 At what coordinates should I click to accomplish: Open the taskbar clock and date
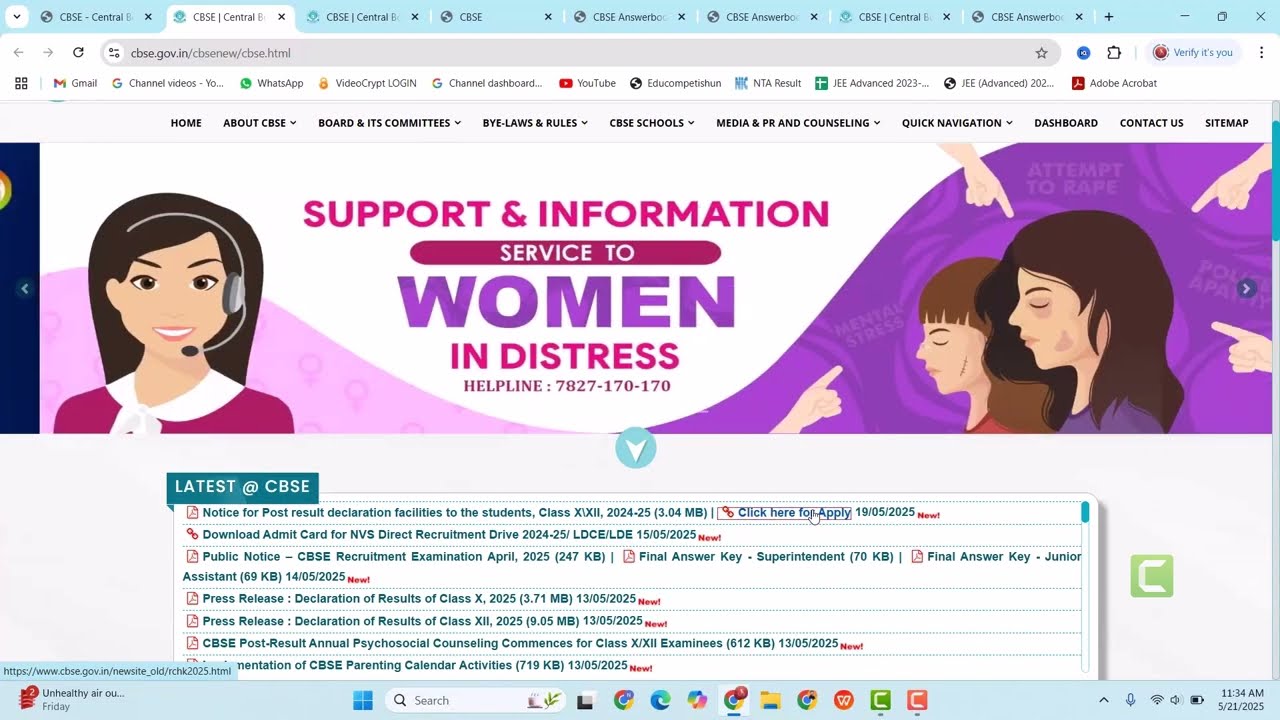(1242, 700)
